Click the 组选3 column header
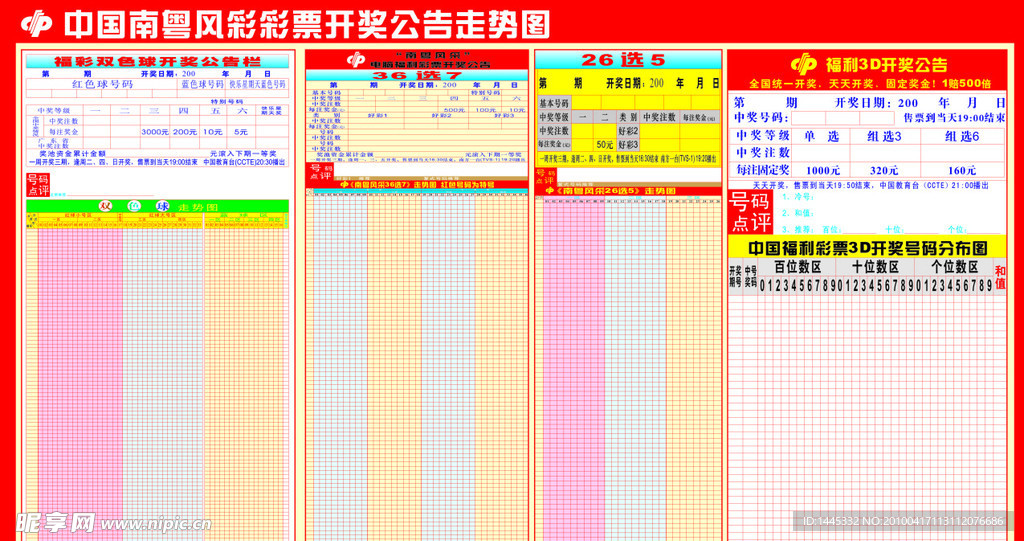 885,137
